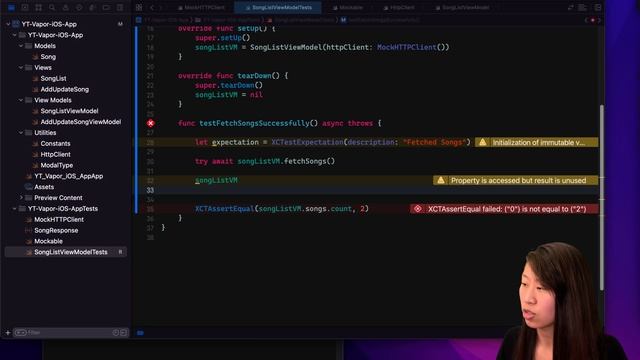Click warning triangle beside 'Initialization of immutable'

[x=482, y=142]
